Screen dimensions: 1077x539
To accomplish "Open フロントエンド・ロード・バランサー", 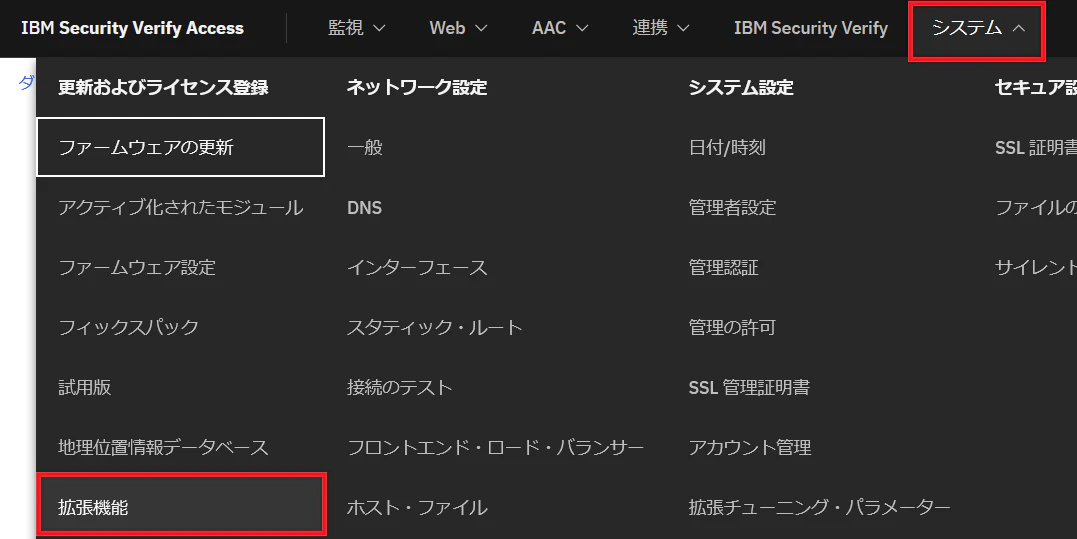I will (495, 447).
